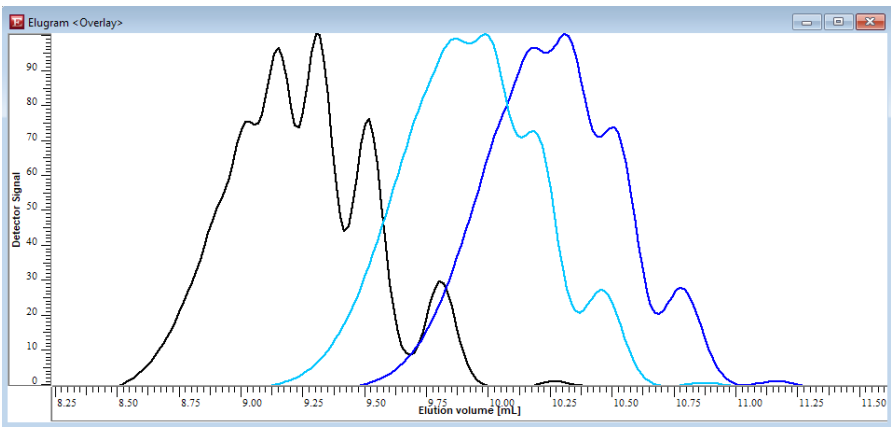Screen dimensions: 893x427
Task: Click the Elugram <Overlay> window title
Action: tap(76, 23)
